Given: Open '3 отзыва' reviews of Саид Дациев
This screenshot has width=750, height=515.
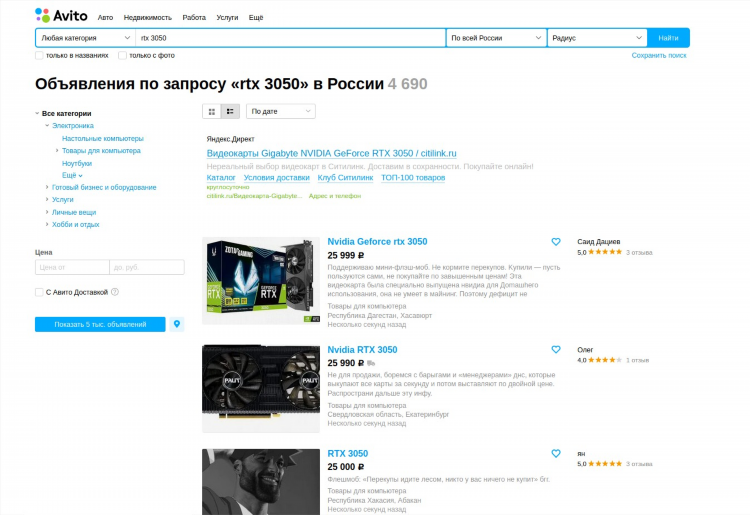Looking at the screenshot, I should click(x=639, y=252).
